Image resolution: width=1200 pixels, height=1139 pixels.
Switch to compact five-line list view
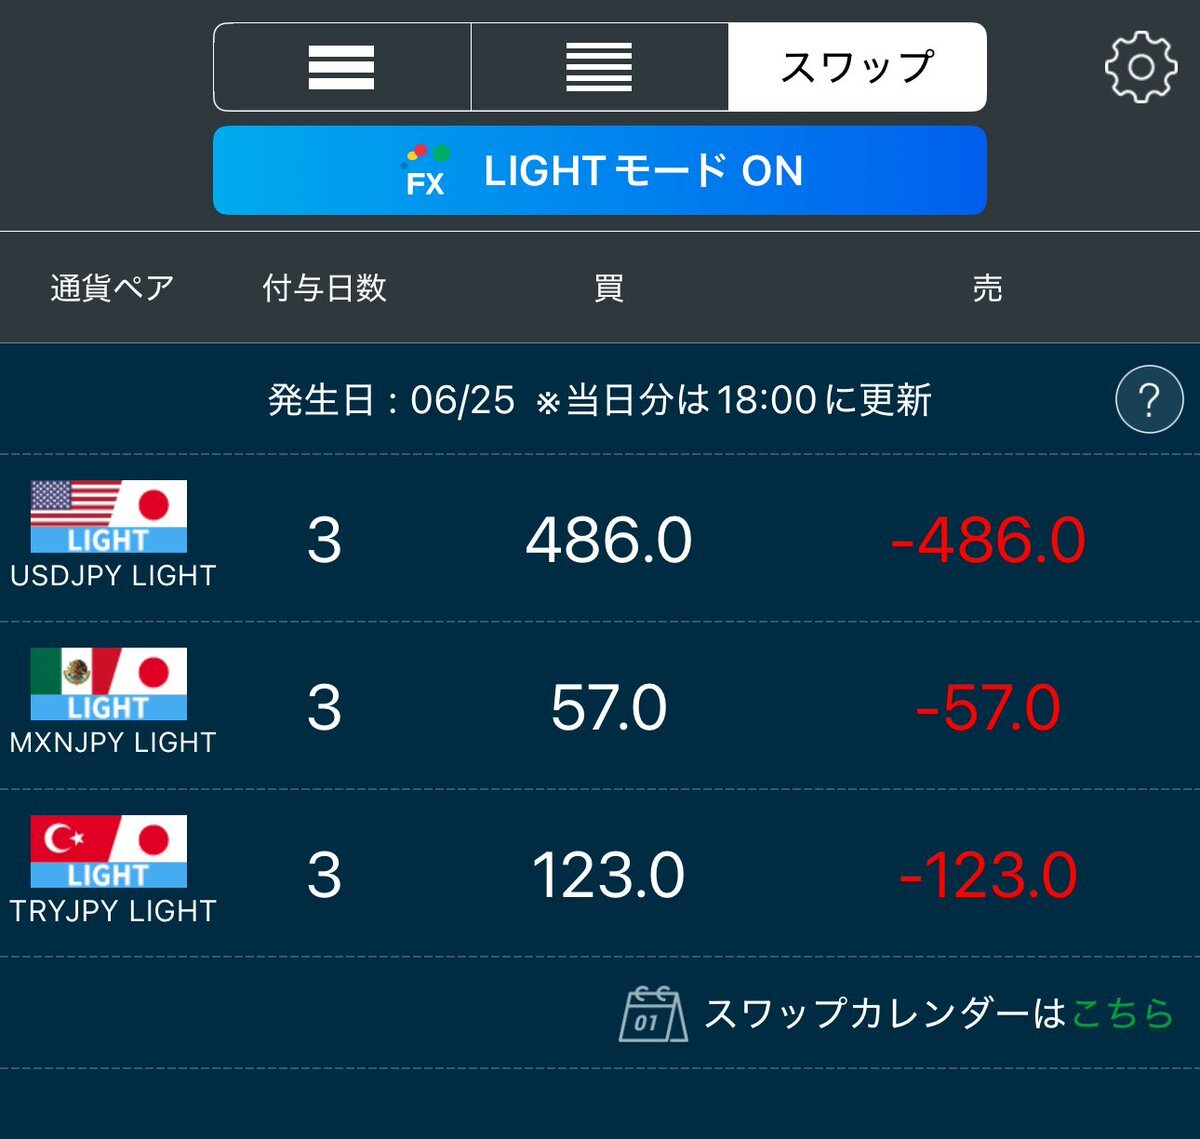tap(599, 67)
